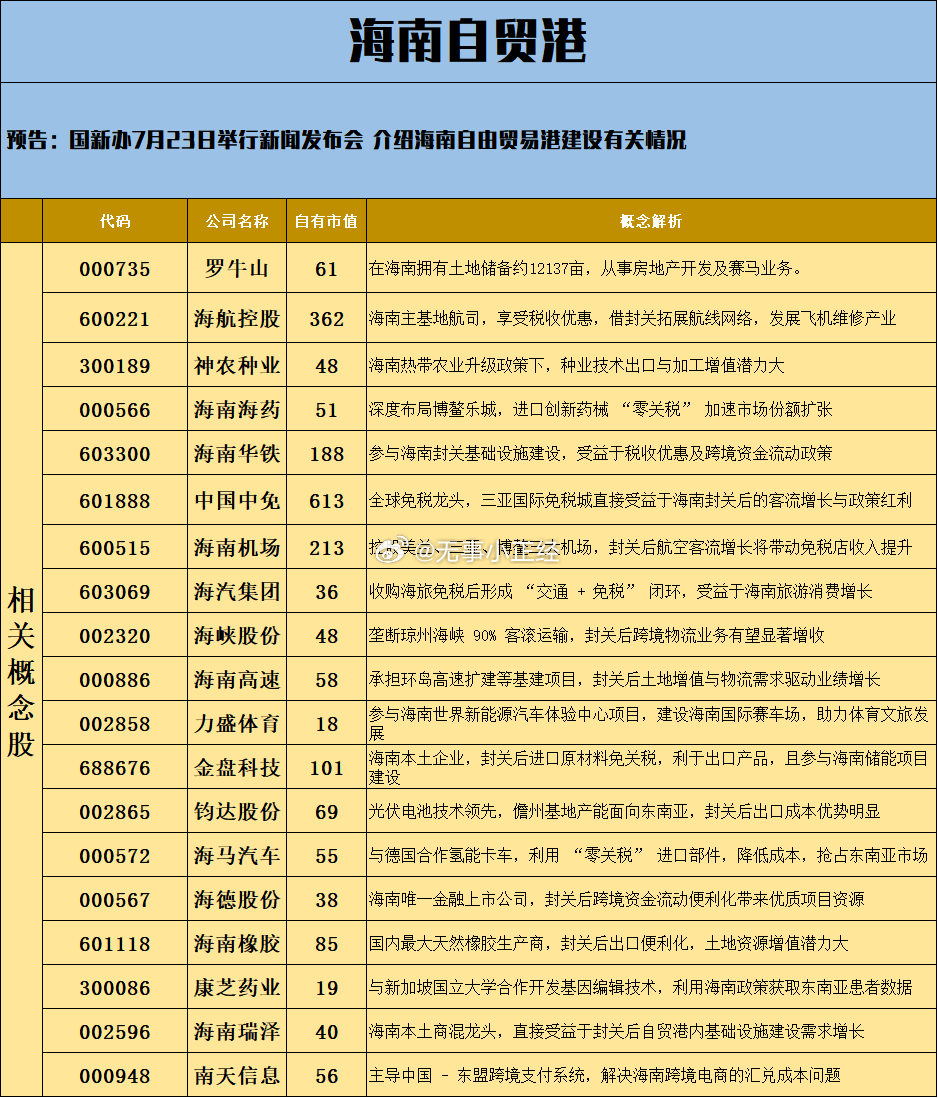Select stock code 000572
938x1098 pixels.
pyautogui.click(x=115, y=857)
